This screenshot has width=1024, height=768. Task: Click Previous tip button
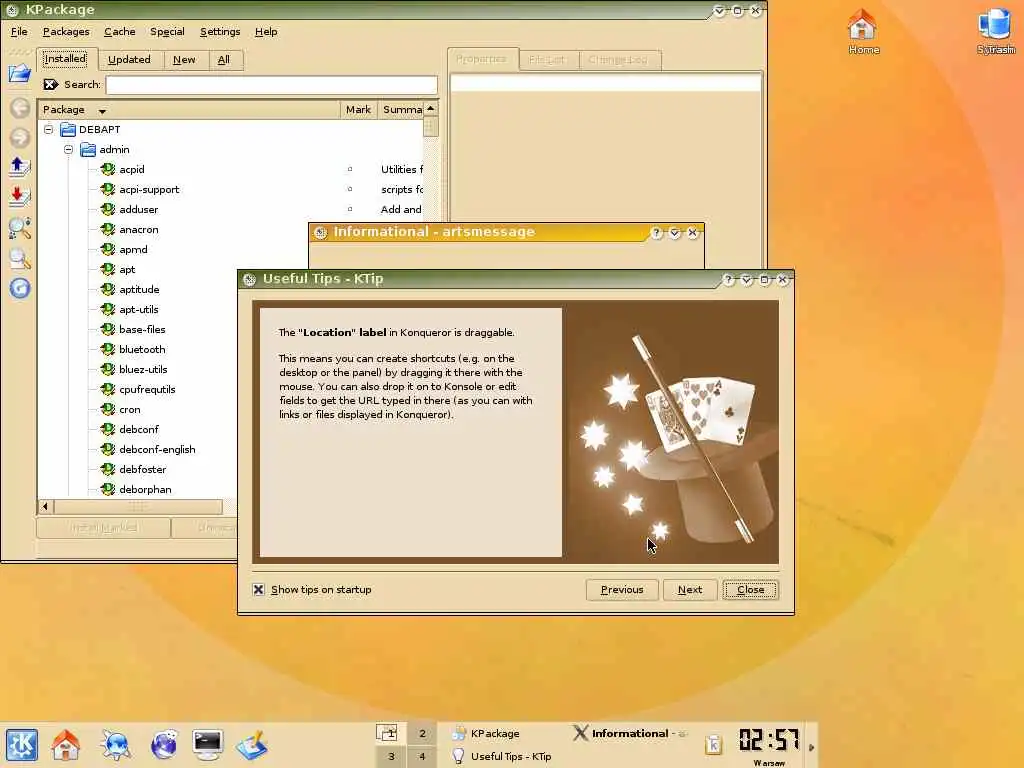point(622,590)
